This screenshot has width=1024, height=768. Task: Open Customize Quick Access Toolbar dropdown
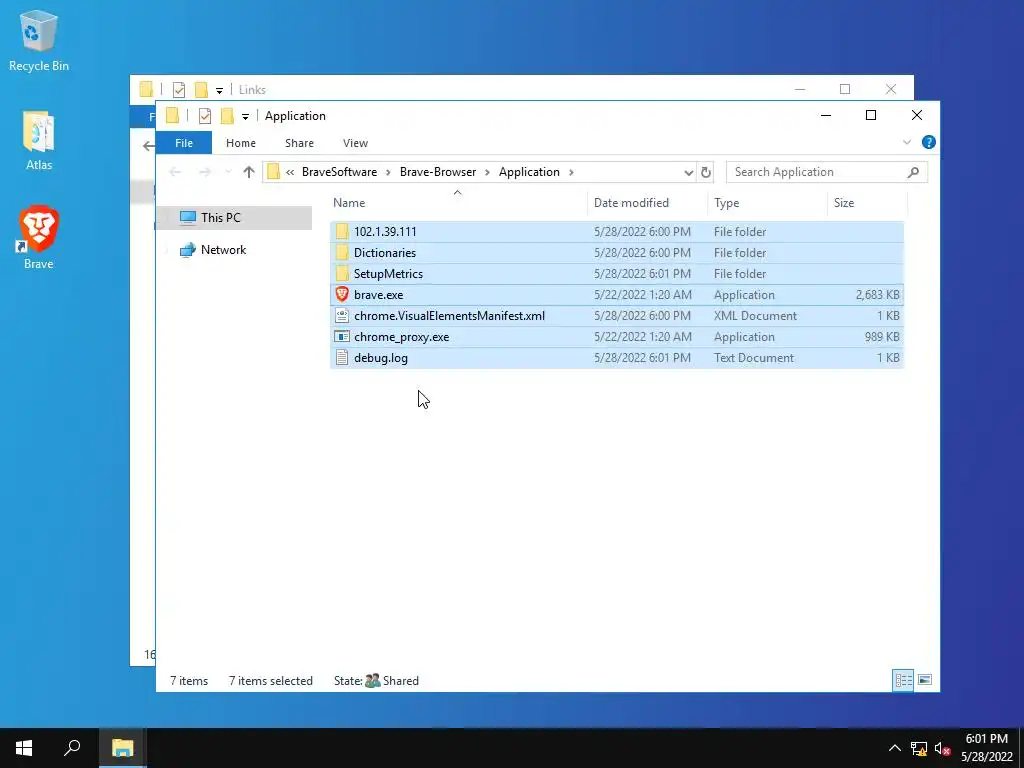tap(245, 117)
